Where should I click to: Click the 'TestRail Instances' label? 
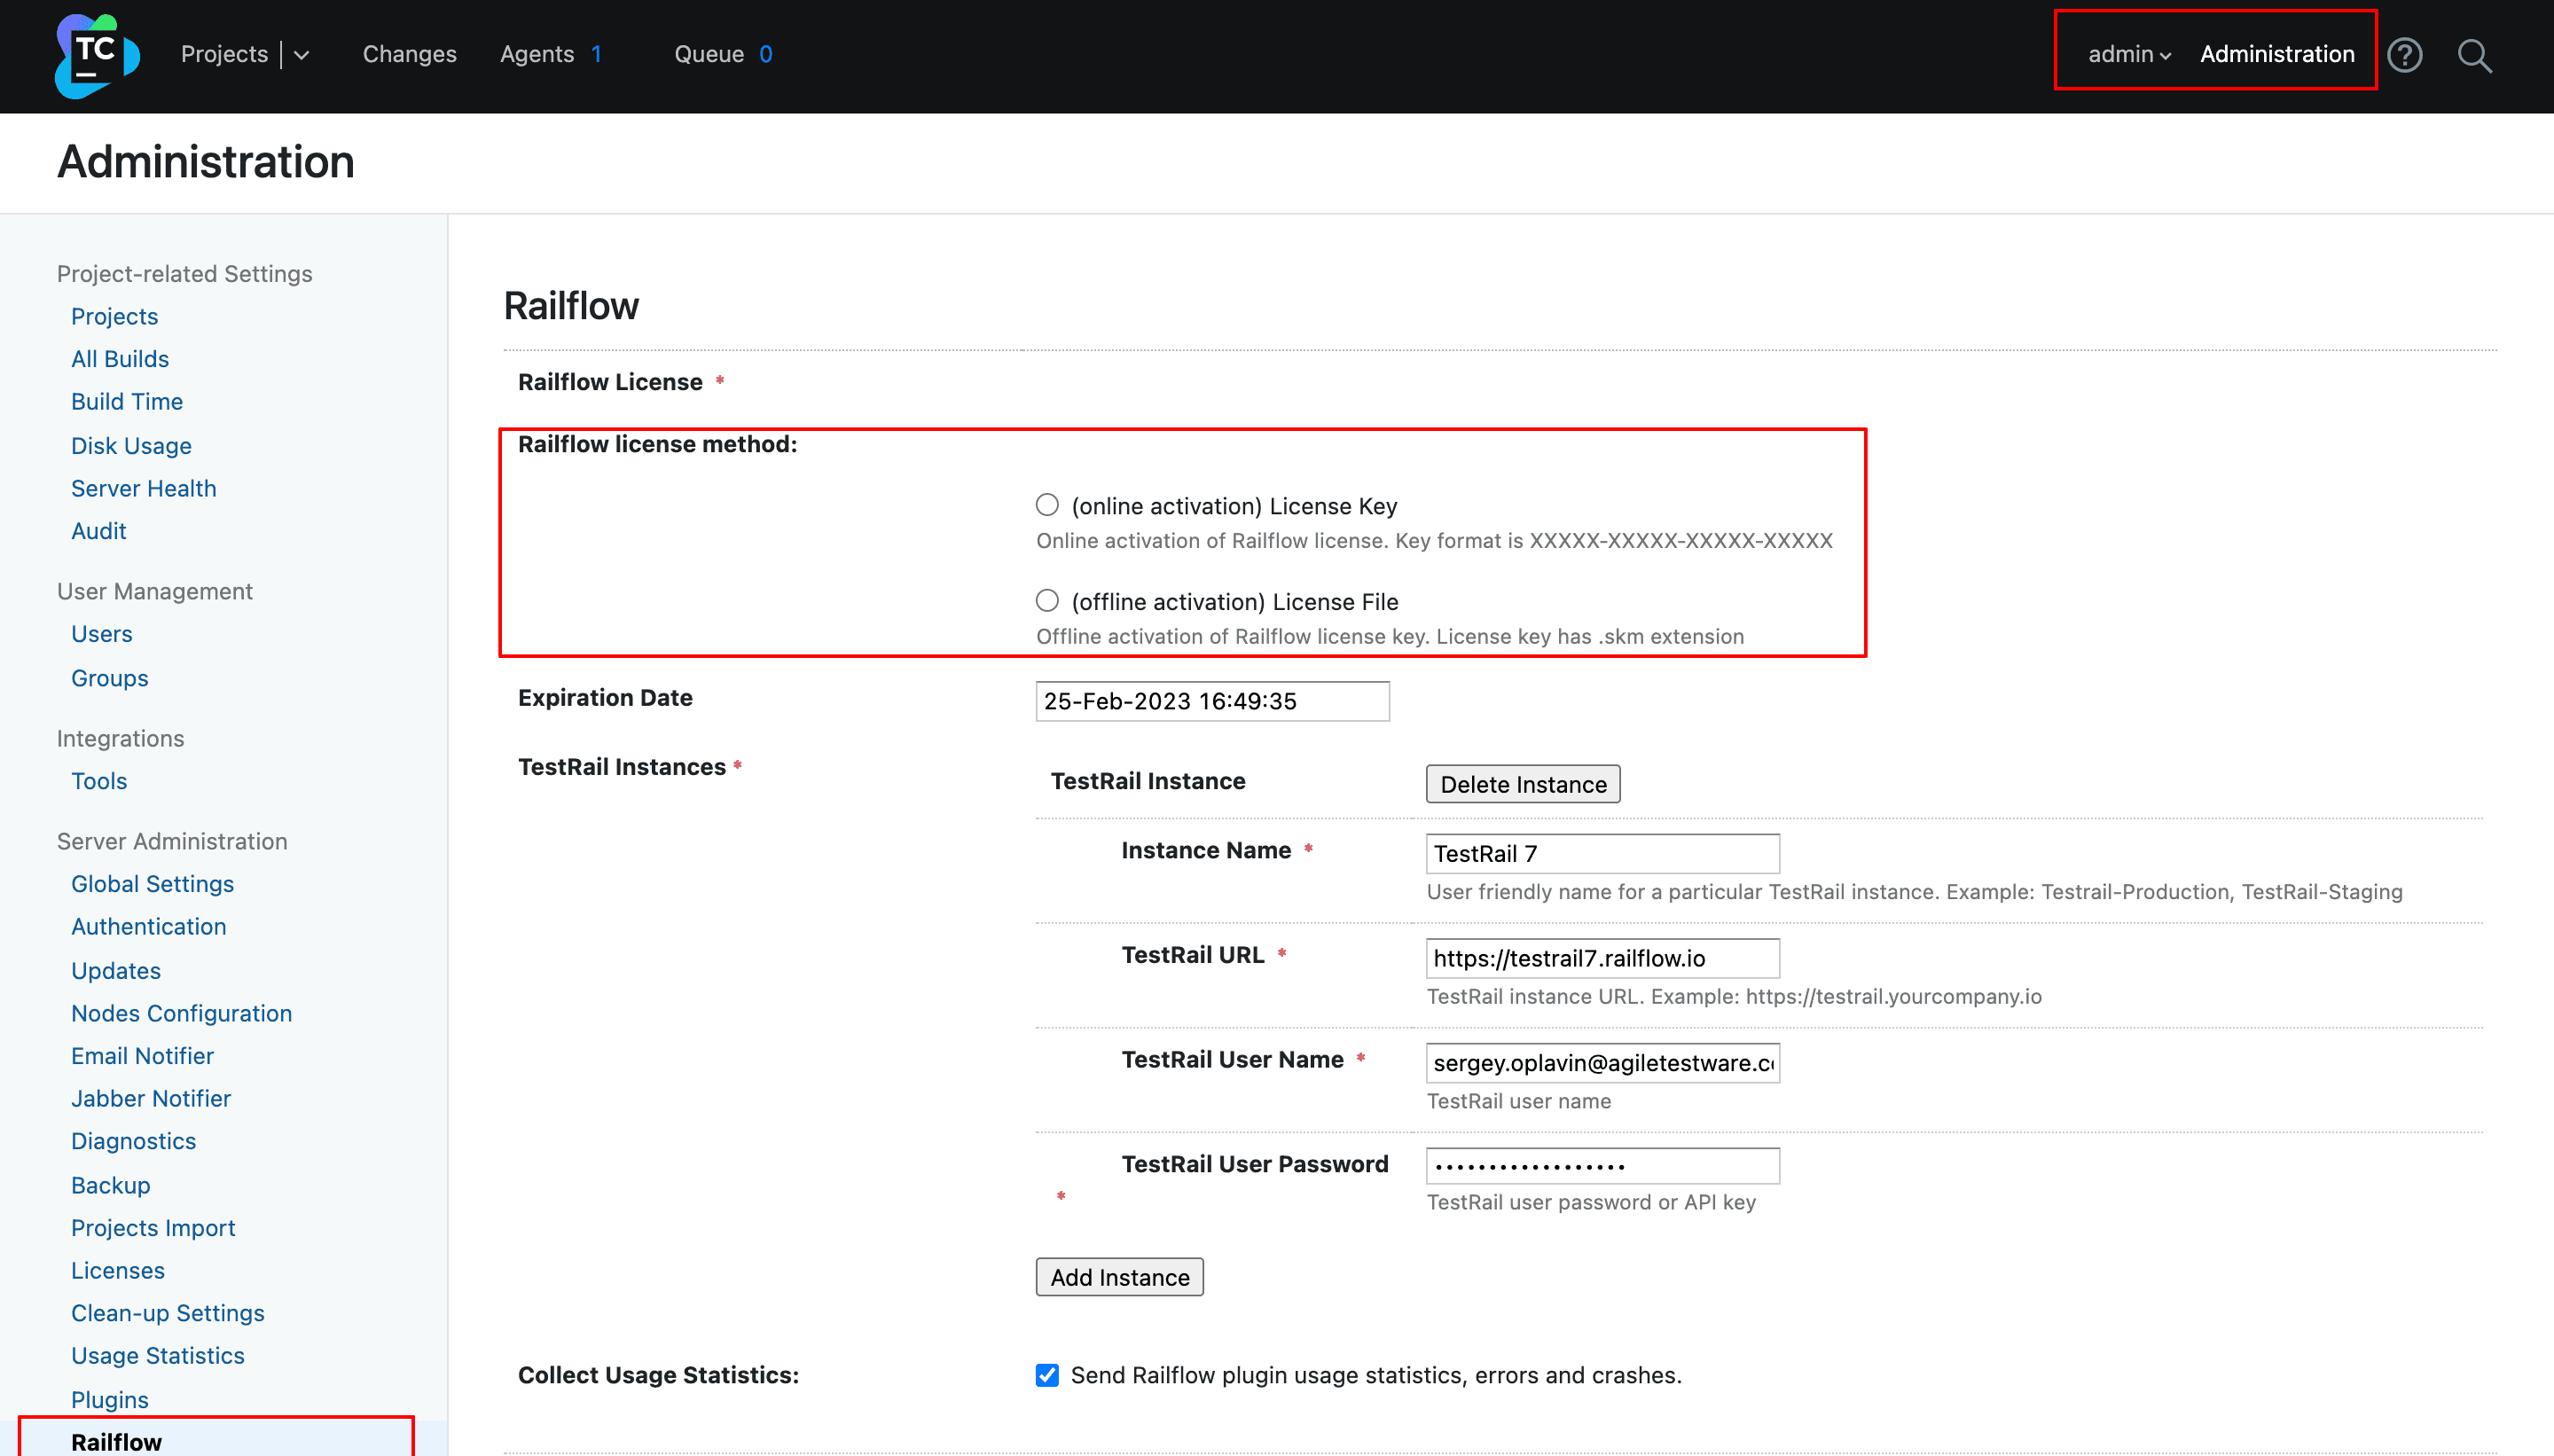point(622,767)
